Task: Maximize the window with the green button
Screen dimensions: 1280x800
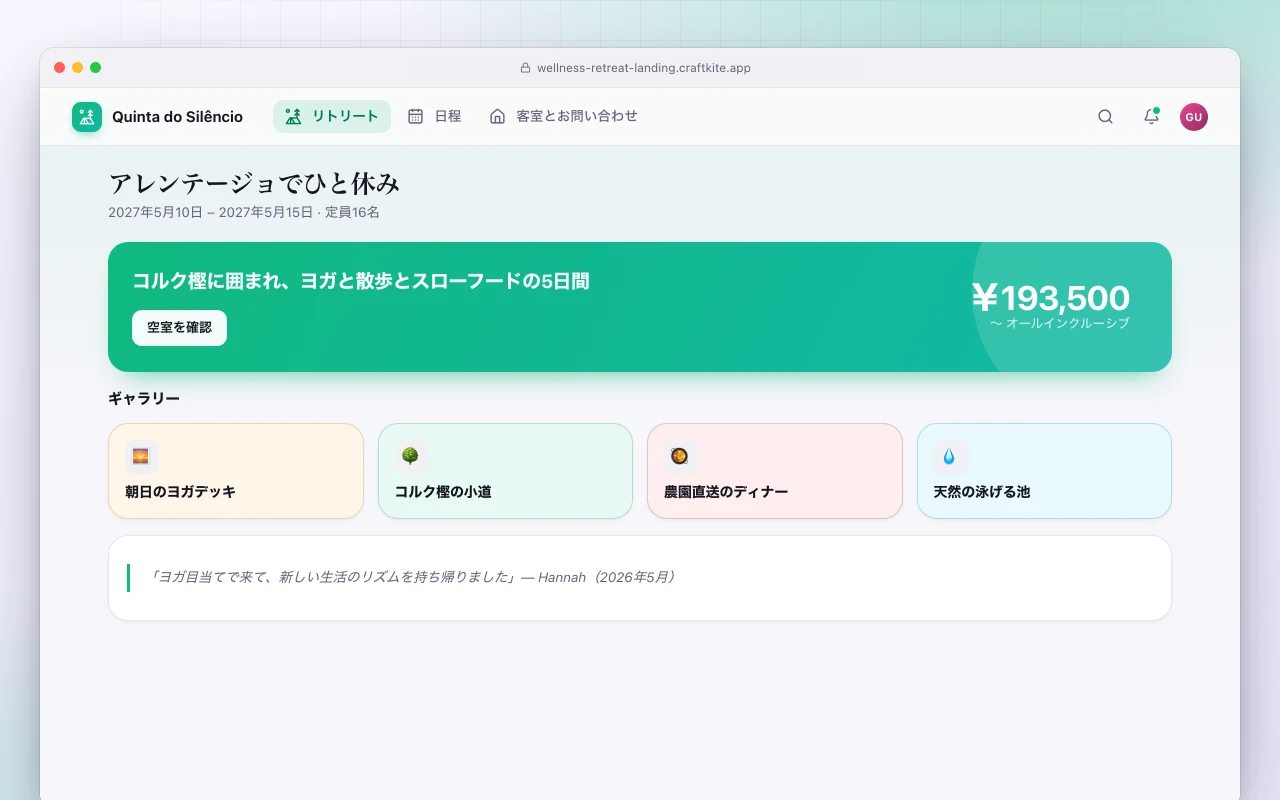Action: click(x=95, y=68)
